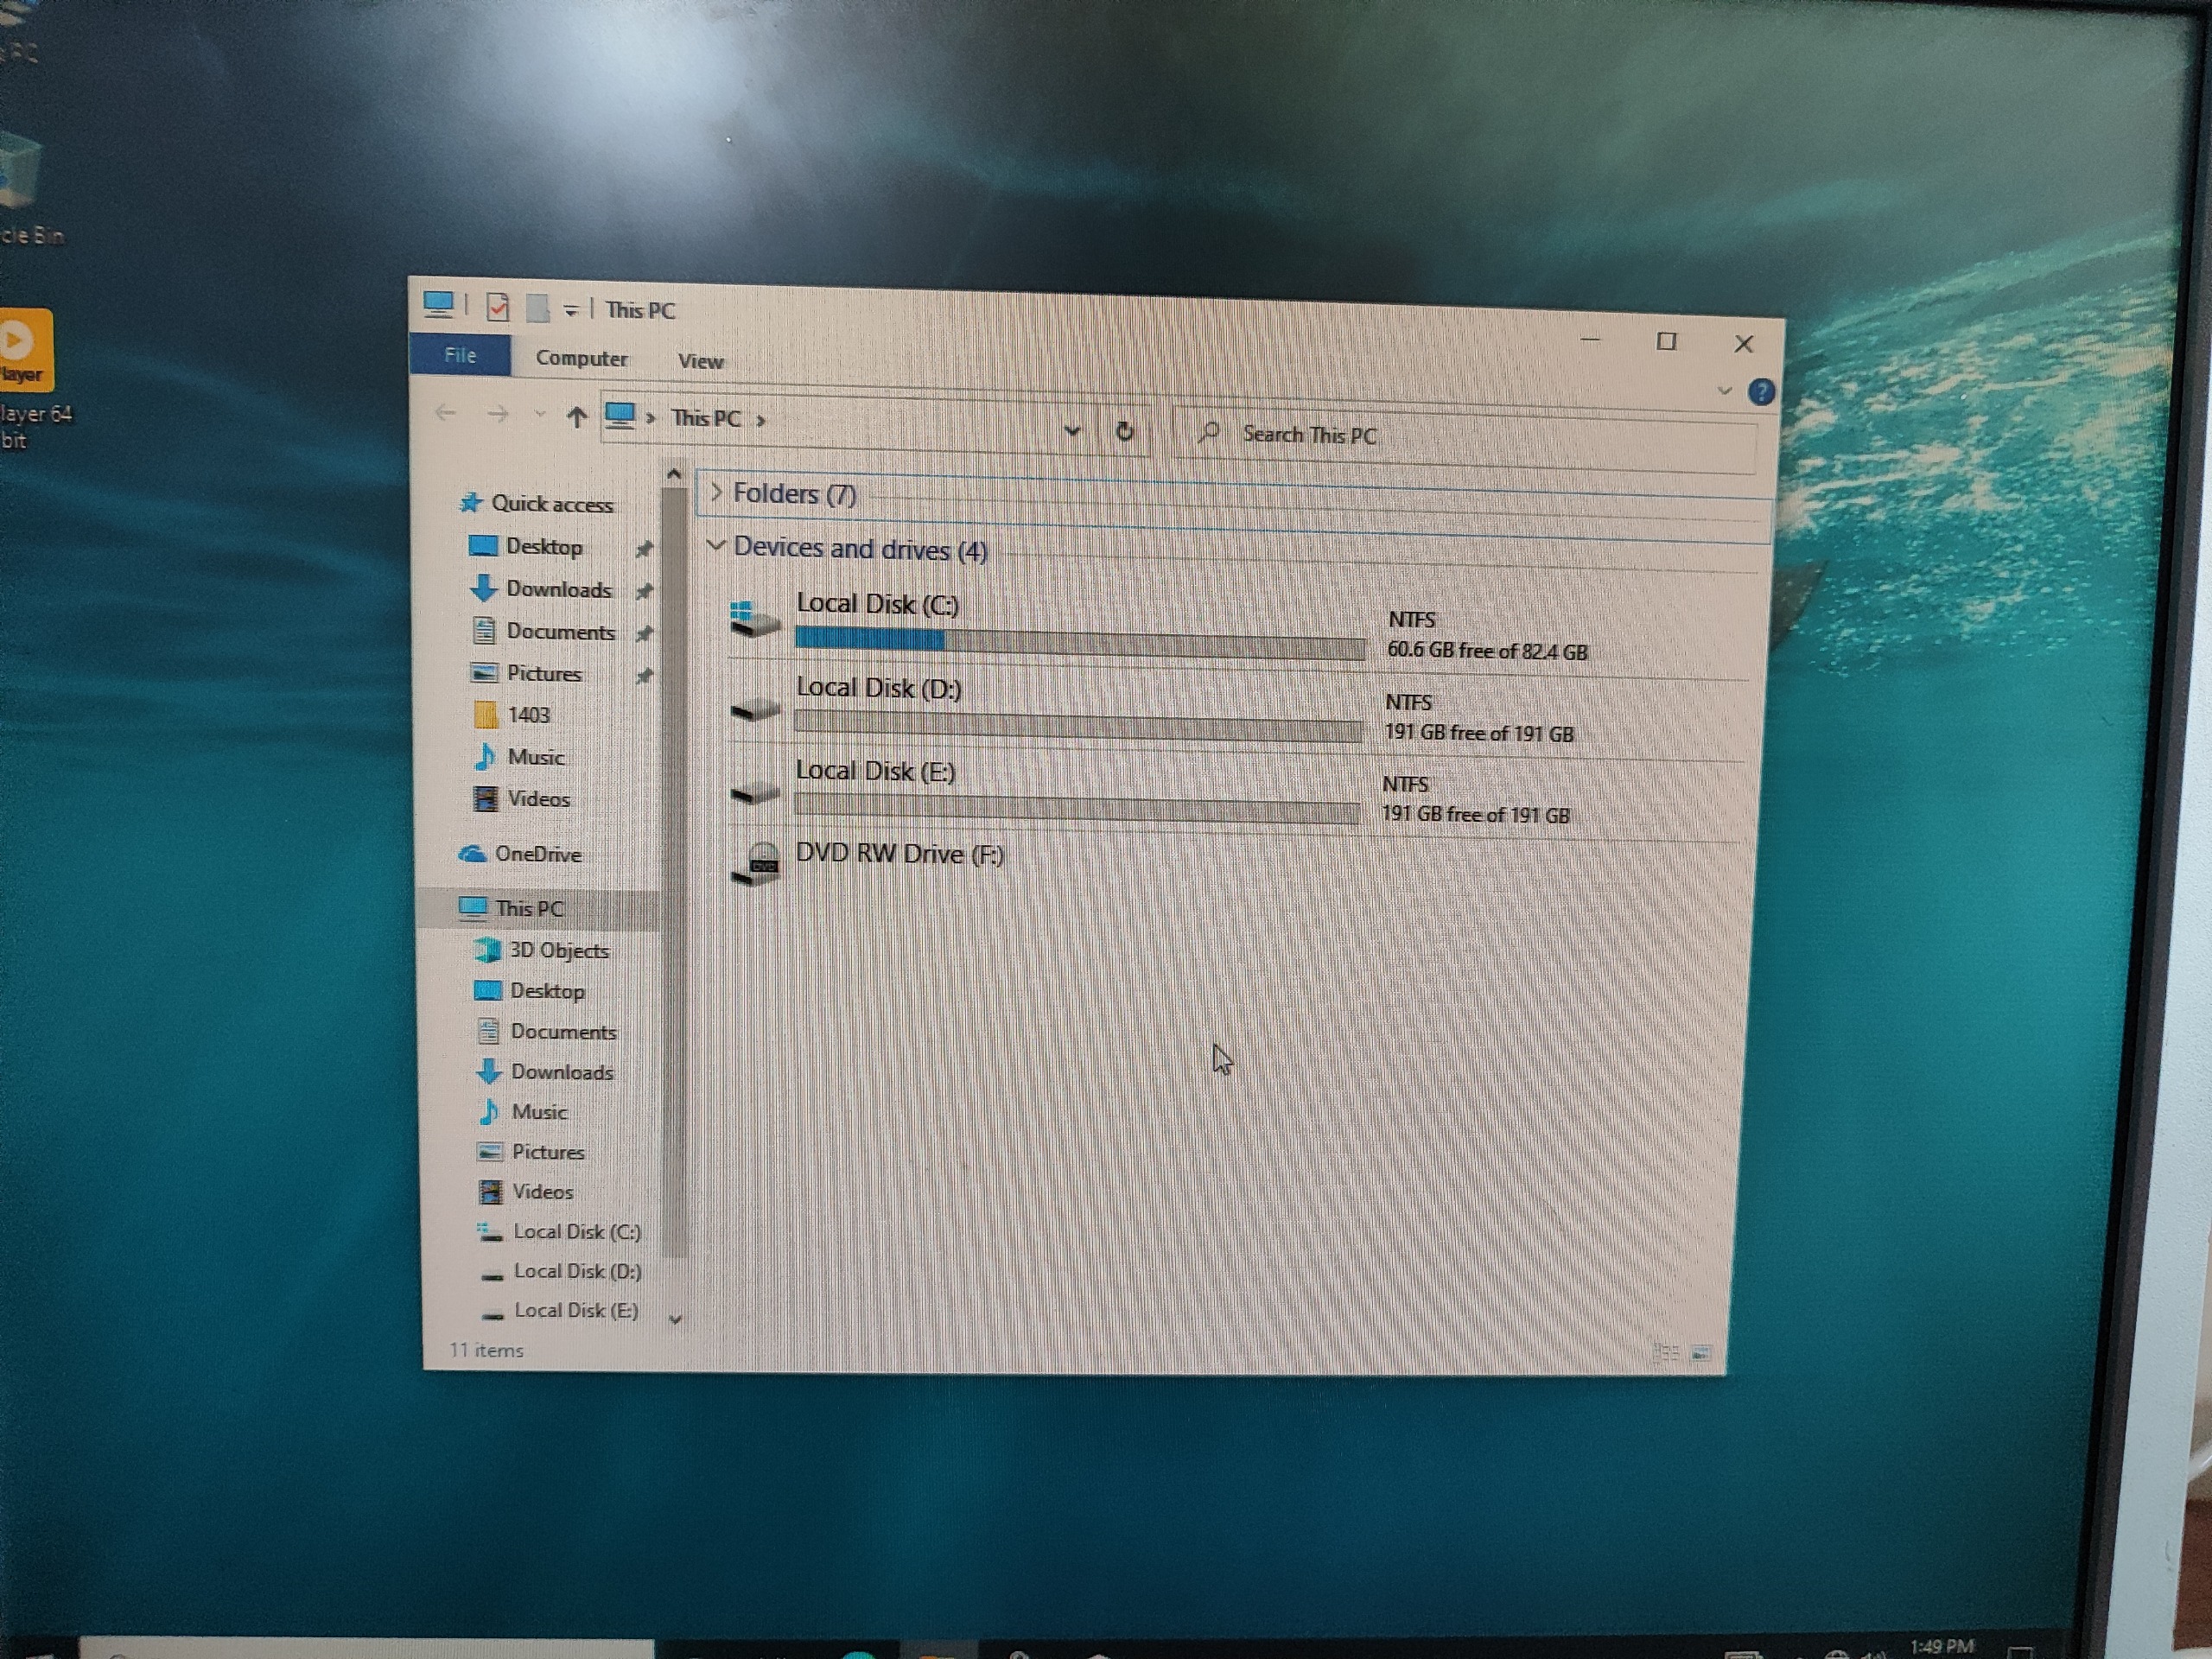Expand the Folders (7) group
This screenshot has height=1659, width=2212.
click(x=716, y=491)
